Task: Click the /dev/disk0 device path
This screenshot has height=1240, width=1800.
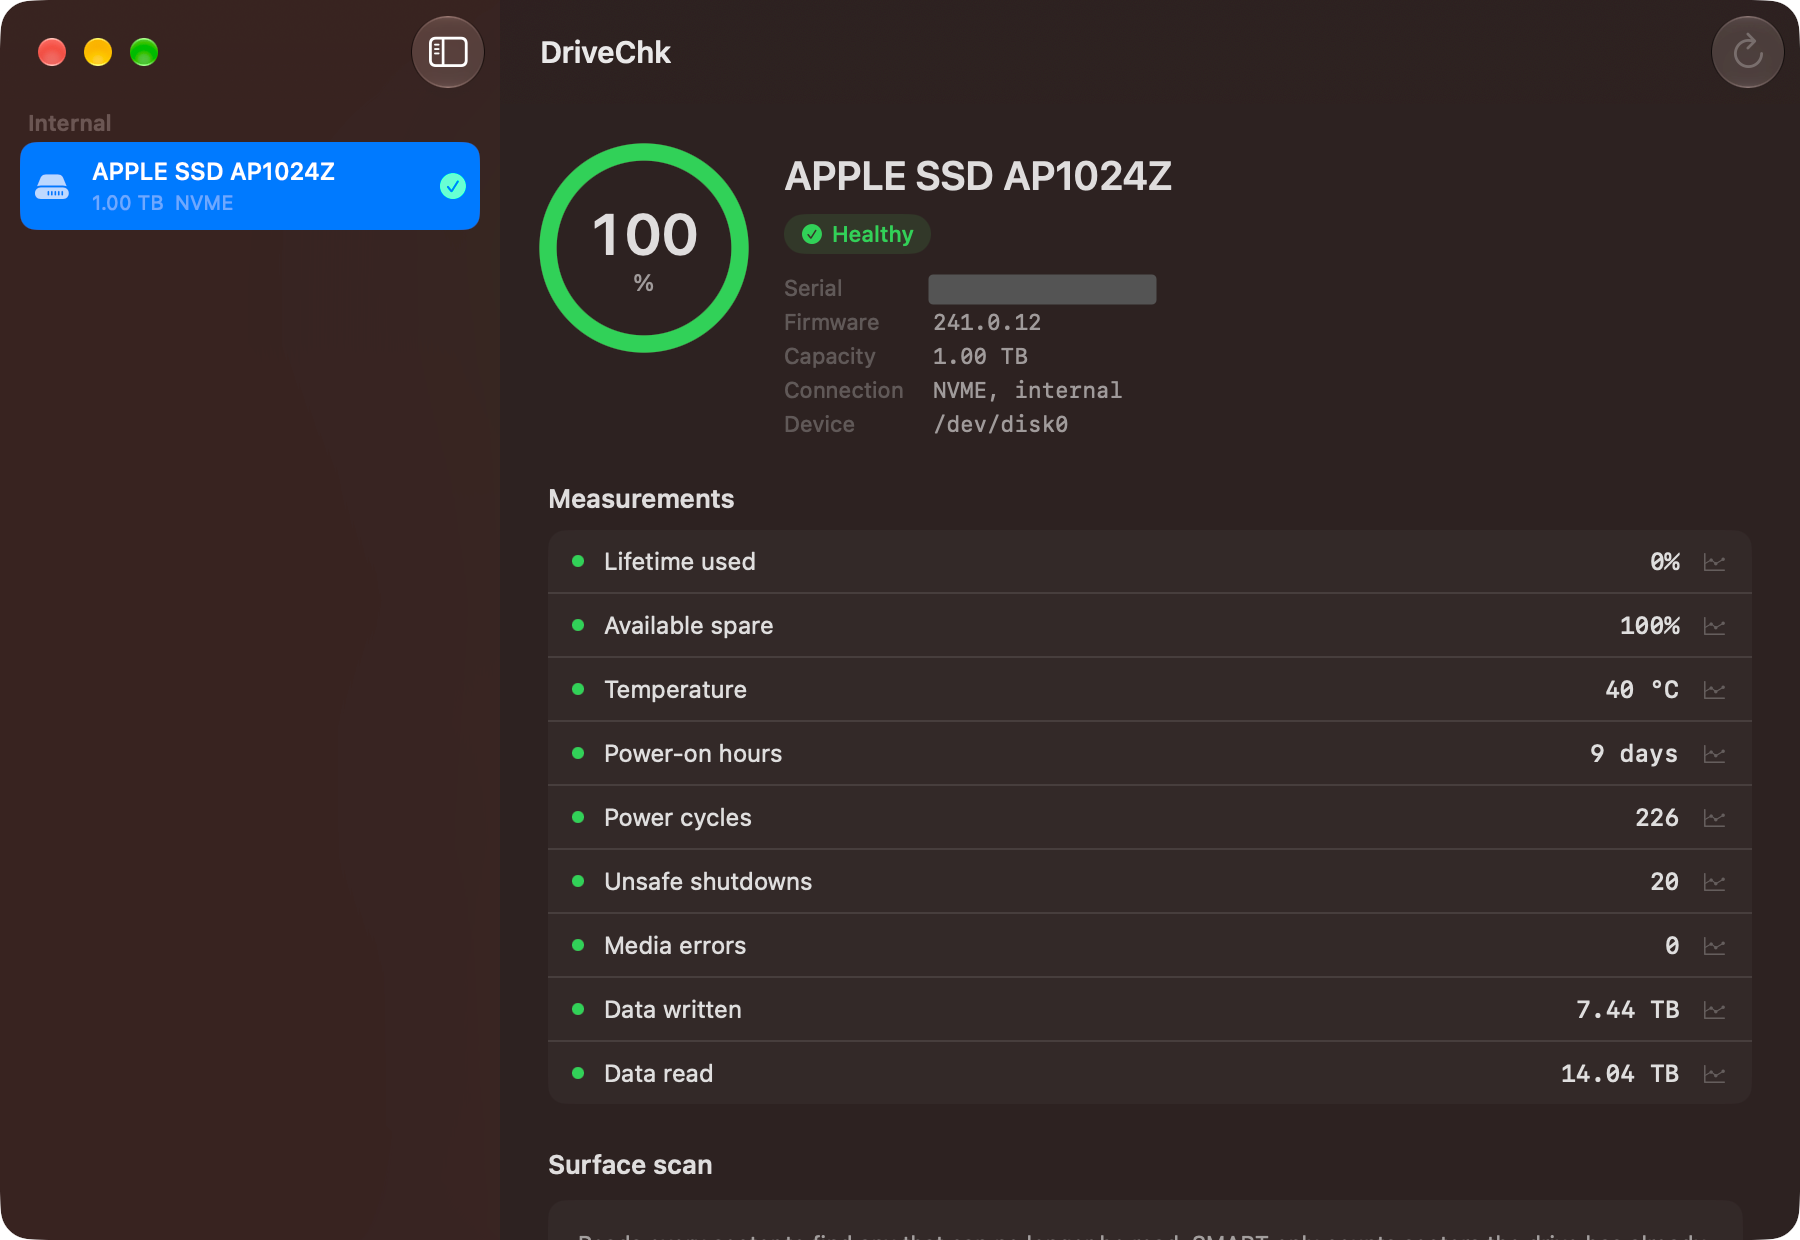Action: pyautogui.click(x=1000, y=424)
